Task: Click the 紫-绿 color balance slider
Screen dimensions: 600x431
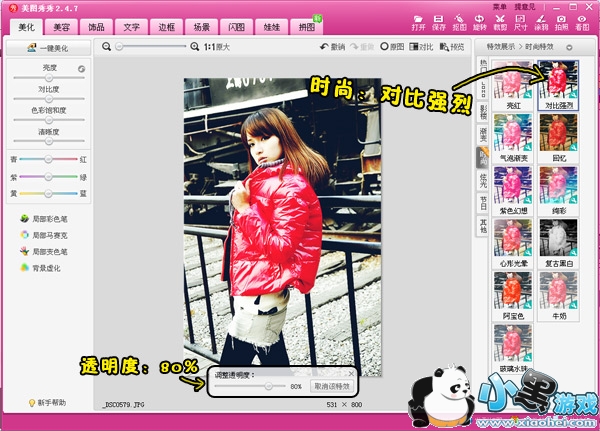Action: coord(48,176)
